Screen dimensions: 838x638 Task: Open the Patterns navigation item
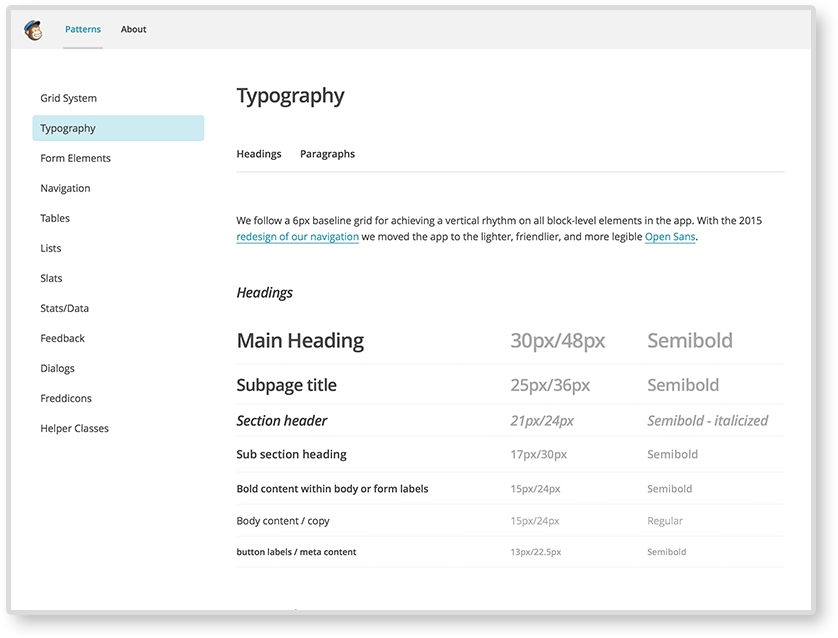(x=83, y=29)
